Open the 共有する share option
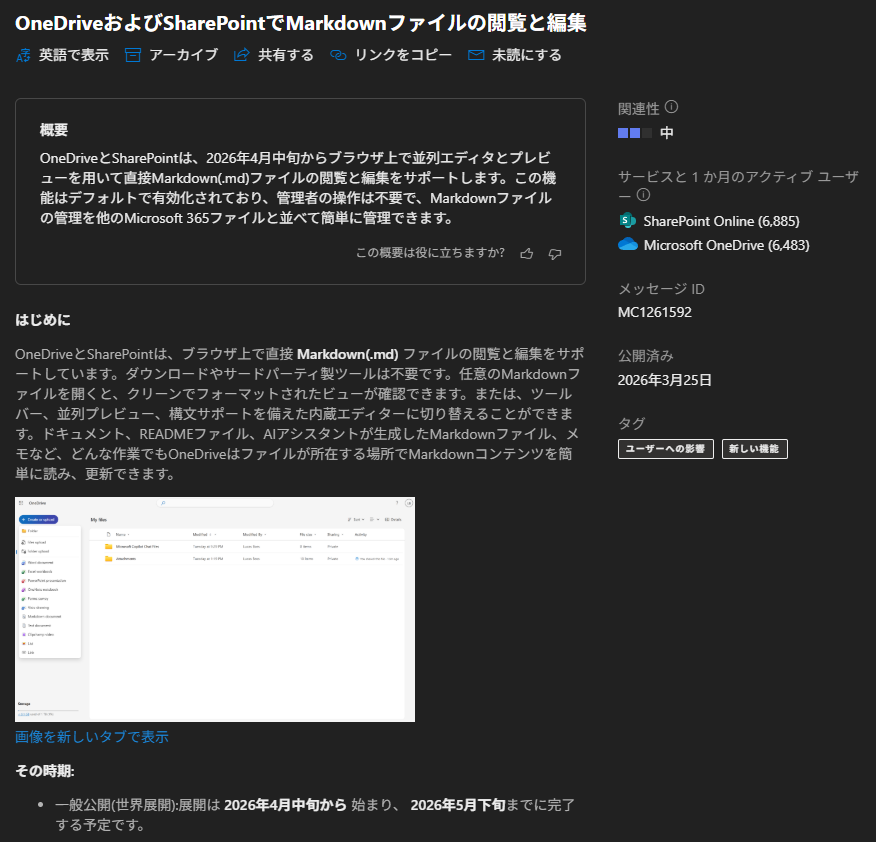 click(x=285, y=55)
